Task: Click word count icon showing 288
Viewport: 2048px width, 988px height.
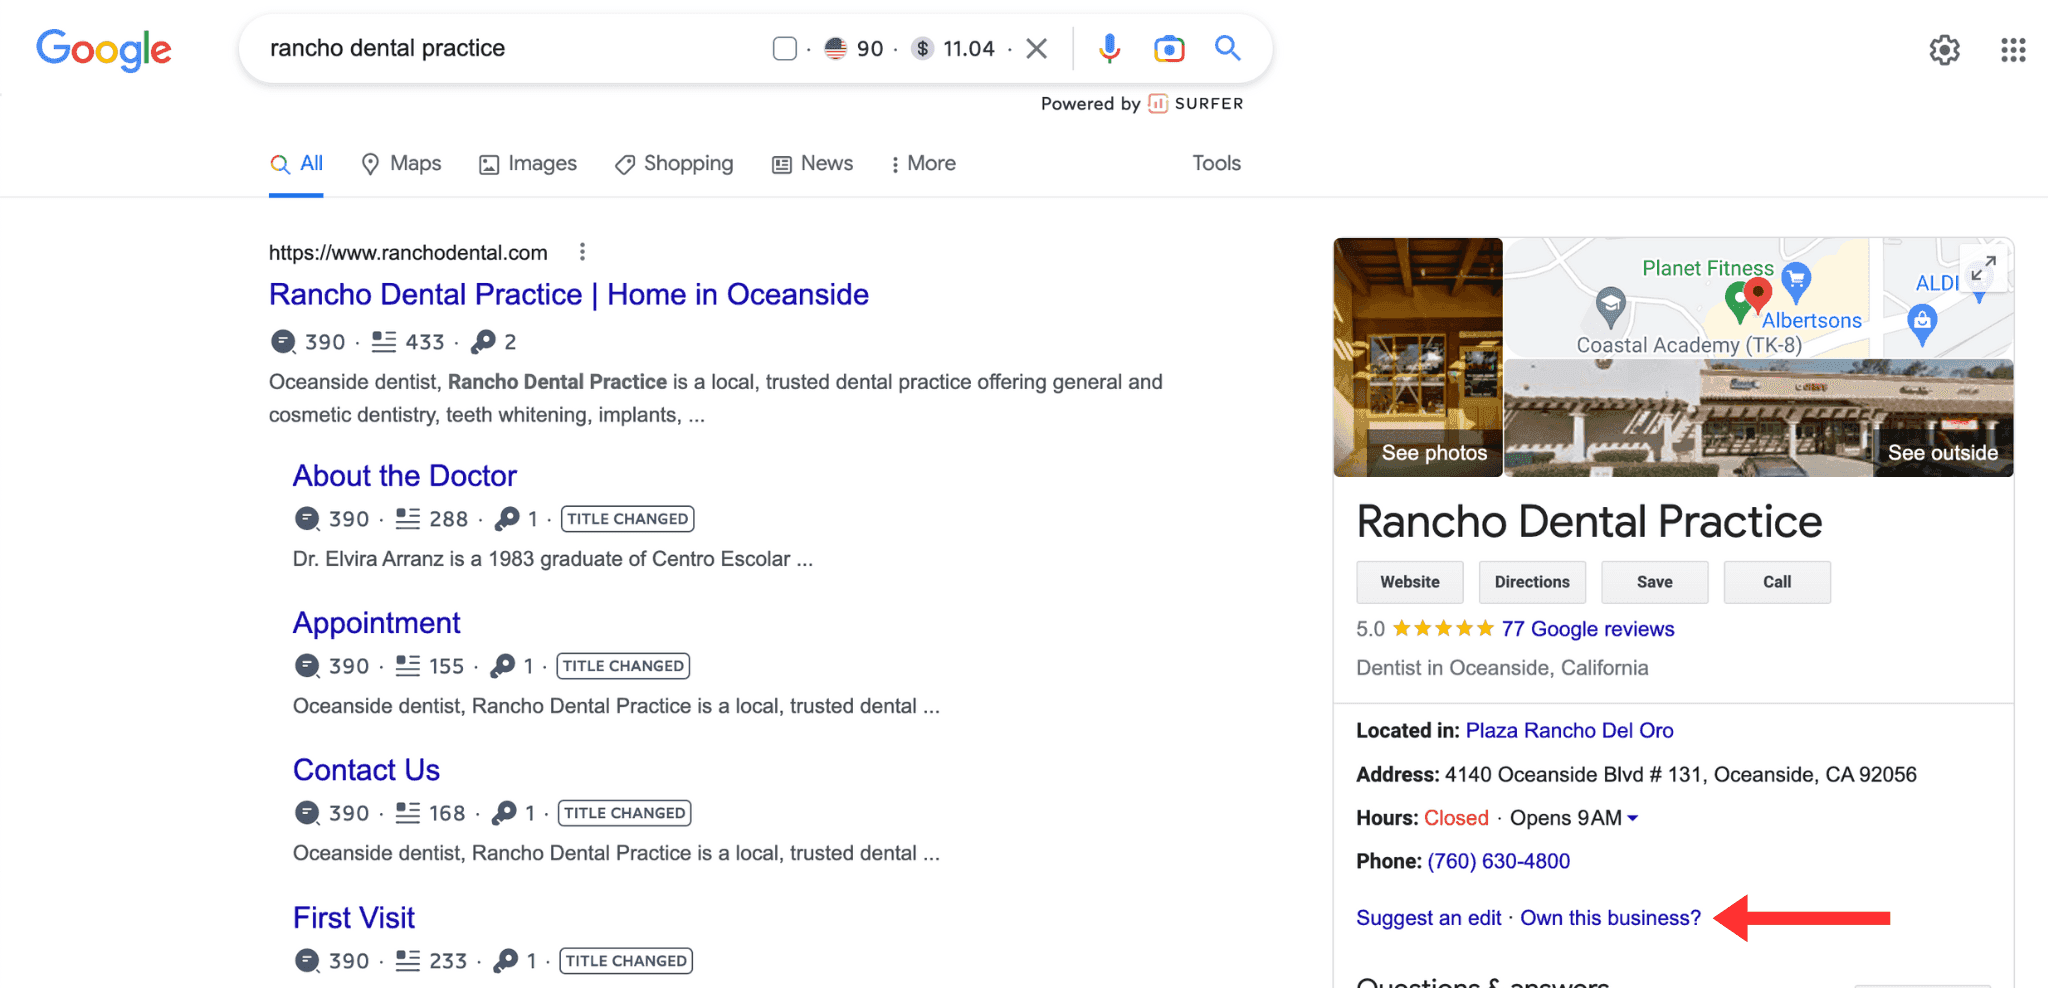Action: (x=408, y=519)
